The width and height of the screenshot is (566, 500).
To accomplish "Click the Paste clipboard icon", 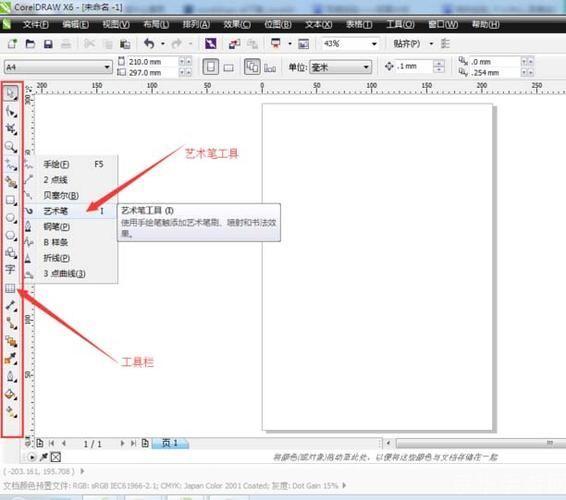I will click(125, 44).
